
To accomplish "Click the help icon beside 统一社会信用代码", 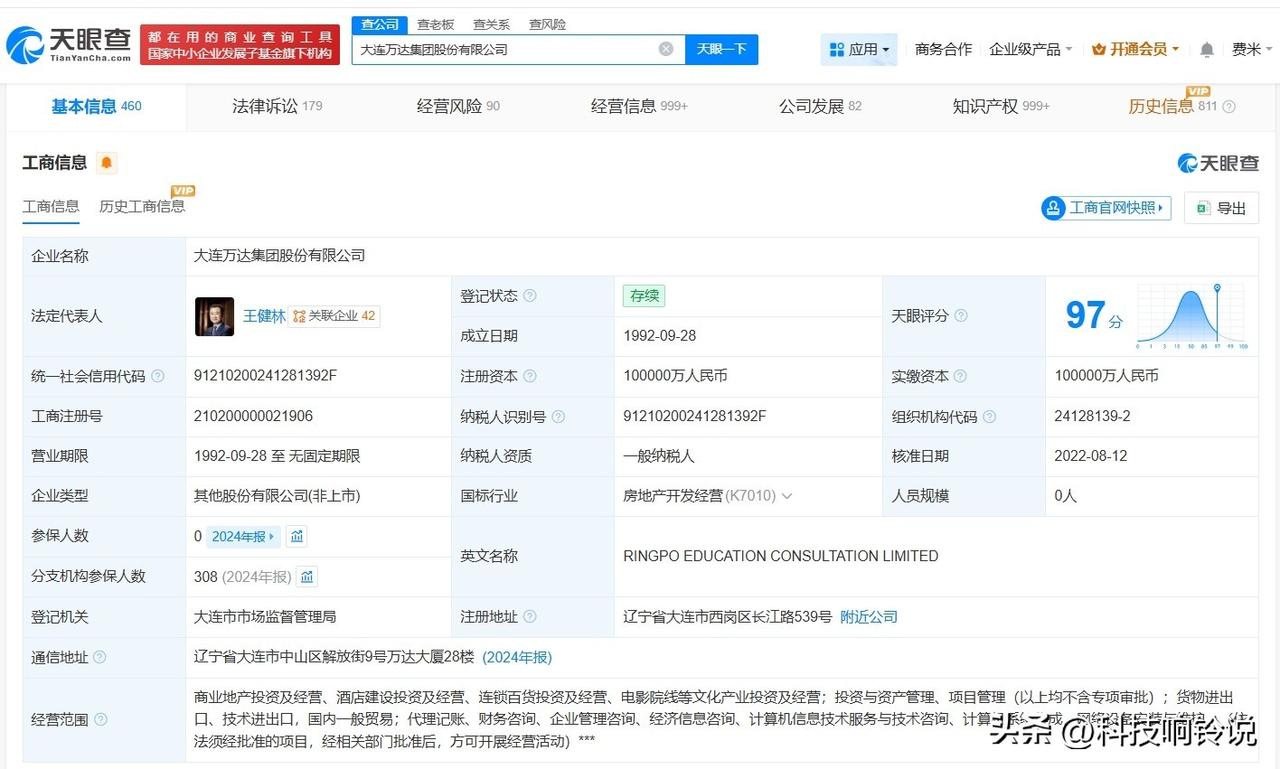I will [157, 376].
